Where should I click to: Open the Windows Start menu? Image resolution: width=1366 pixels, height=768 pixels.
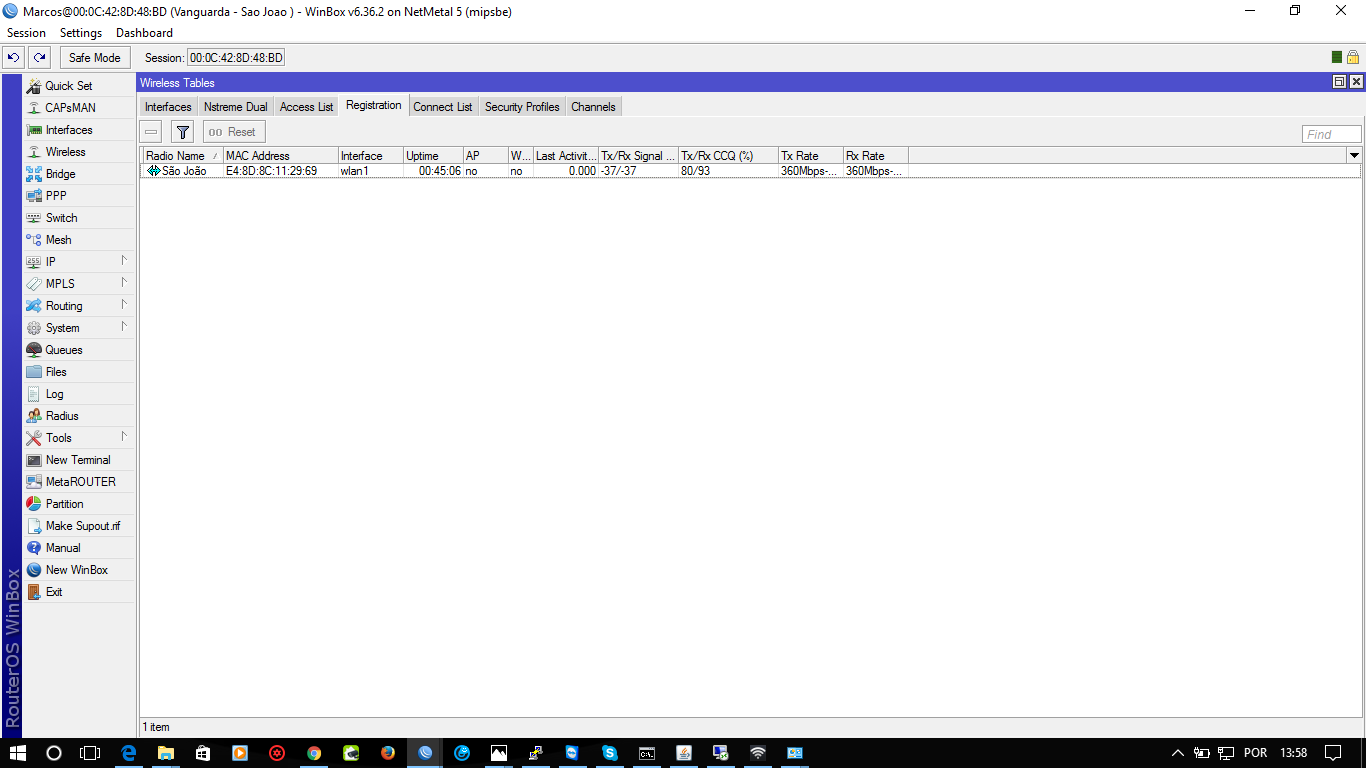[18, 753]
